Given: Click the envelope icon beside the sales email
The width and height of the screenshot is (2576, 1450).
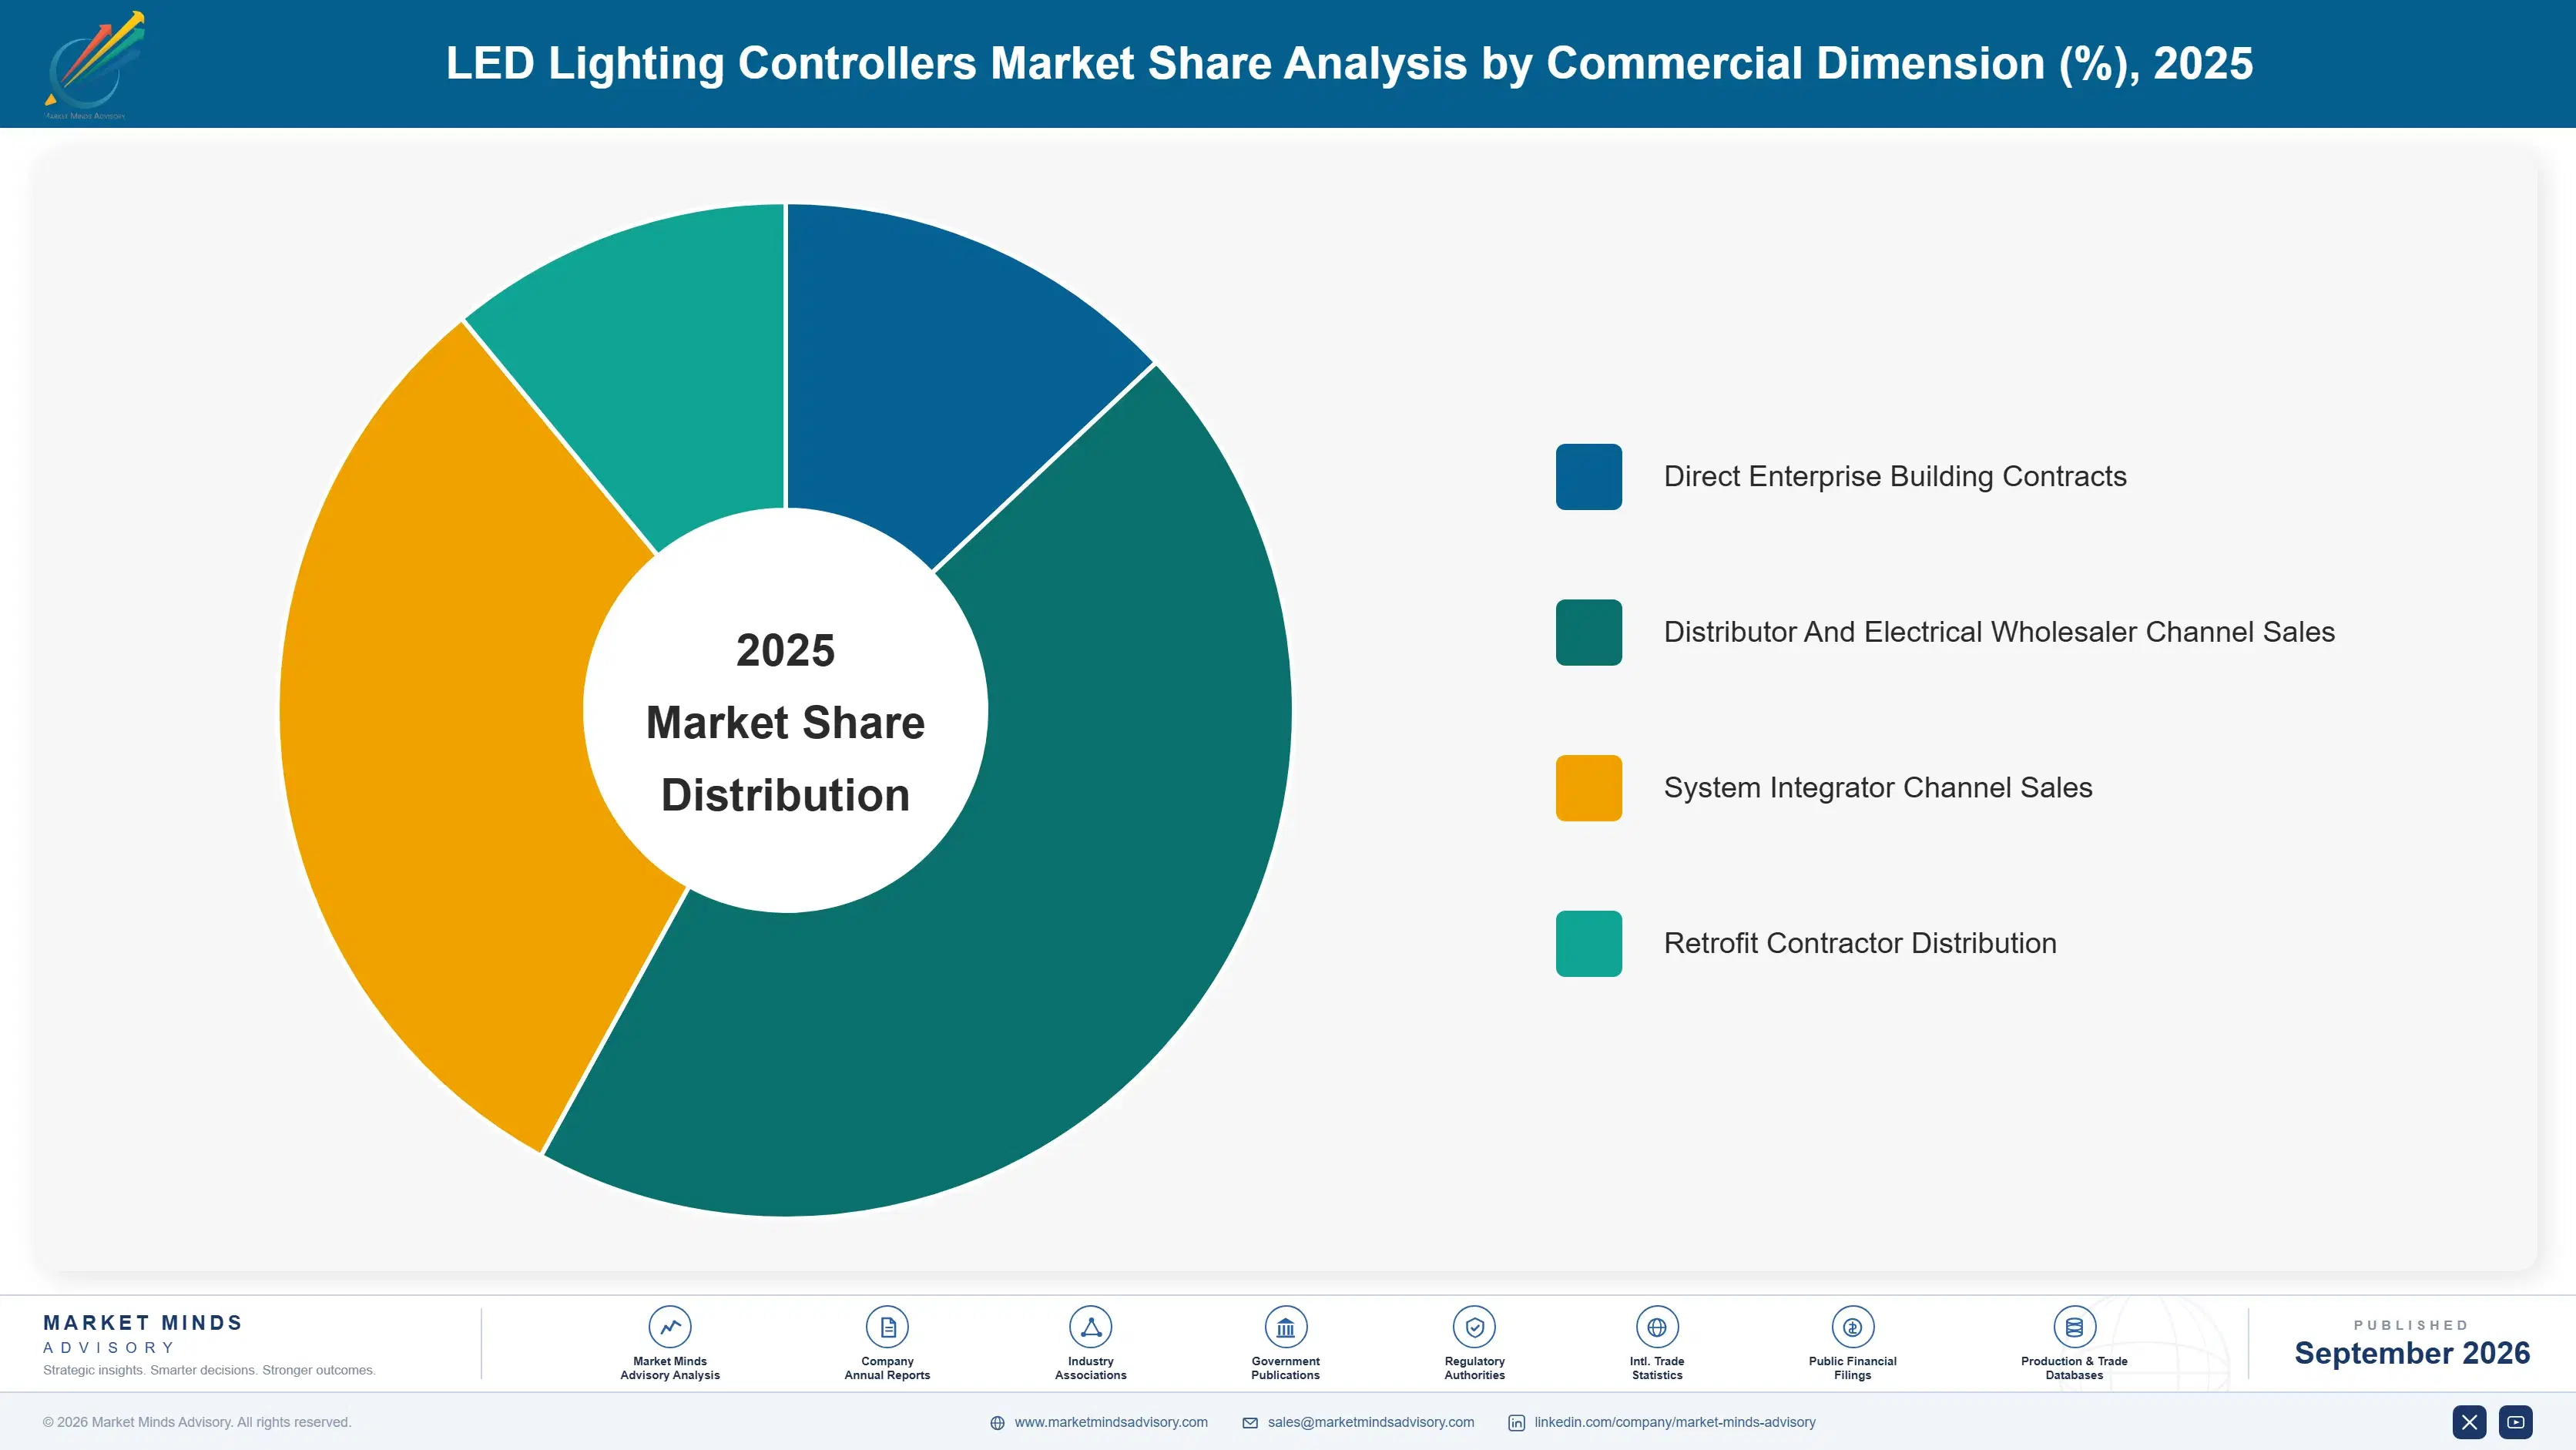Looking at the screenshot, I should click(x=1250, y=1423).
